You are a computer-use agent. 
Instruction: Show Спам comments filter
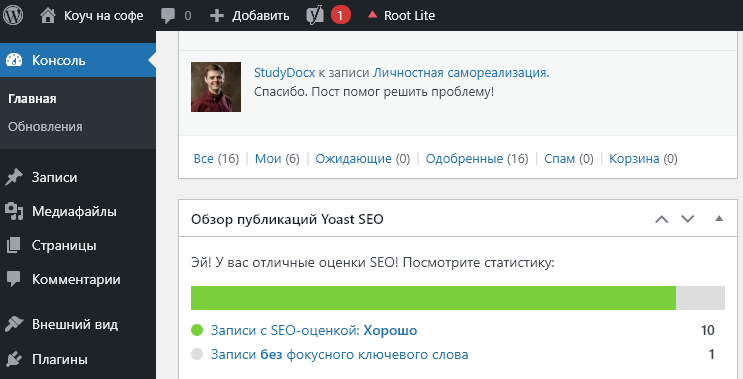pyautogui.click(x=560, y=158)
